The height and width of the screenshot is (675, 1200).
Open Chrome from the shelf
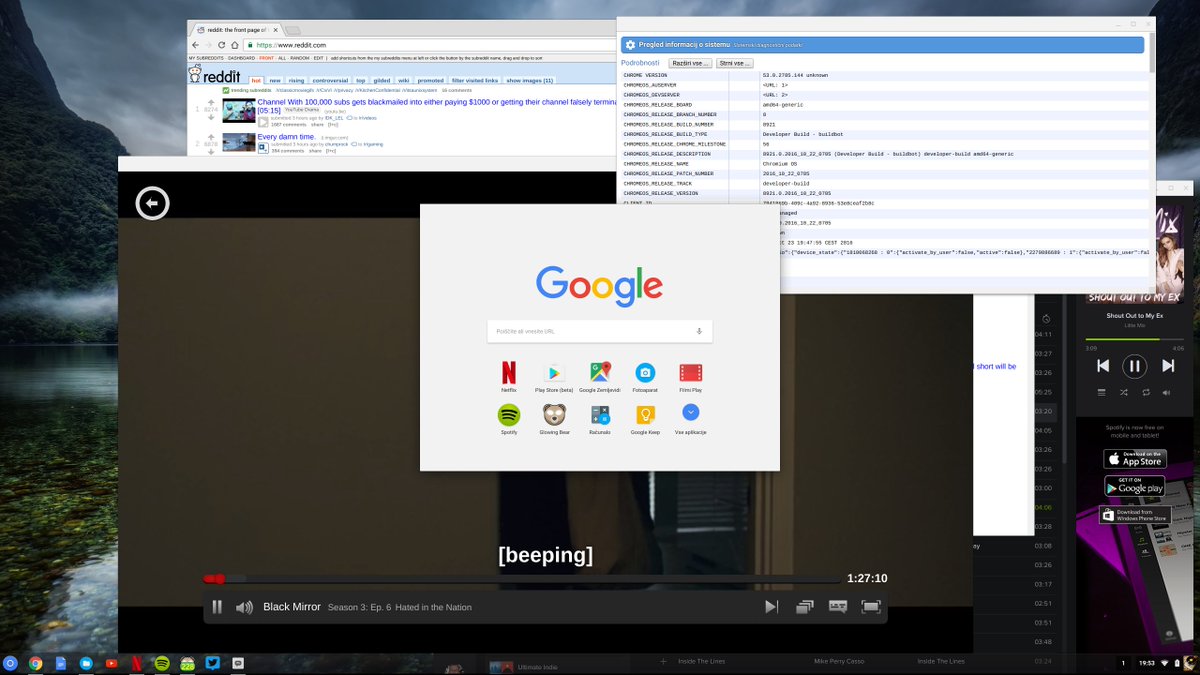click(35, 663)
